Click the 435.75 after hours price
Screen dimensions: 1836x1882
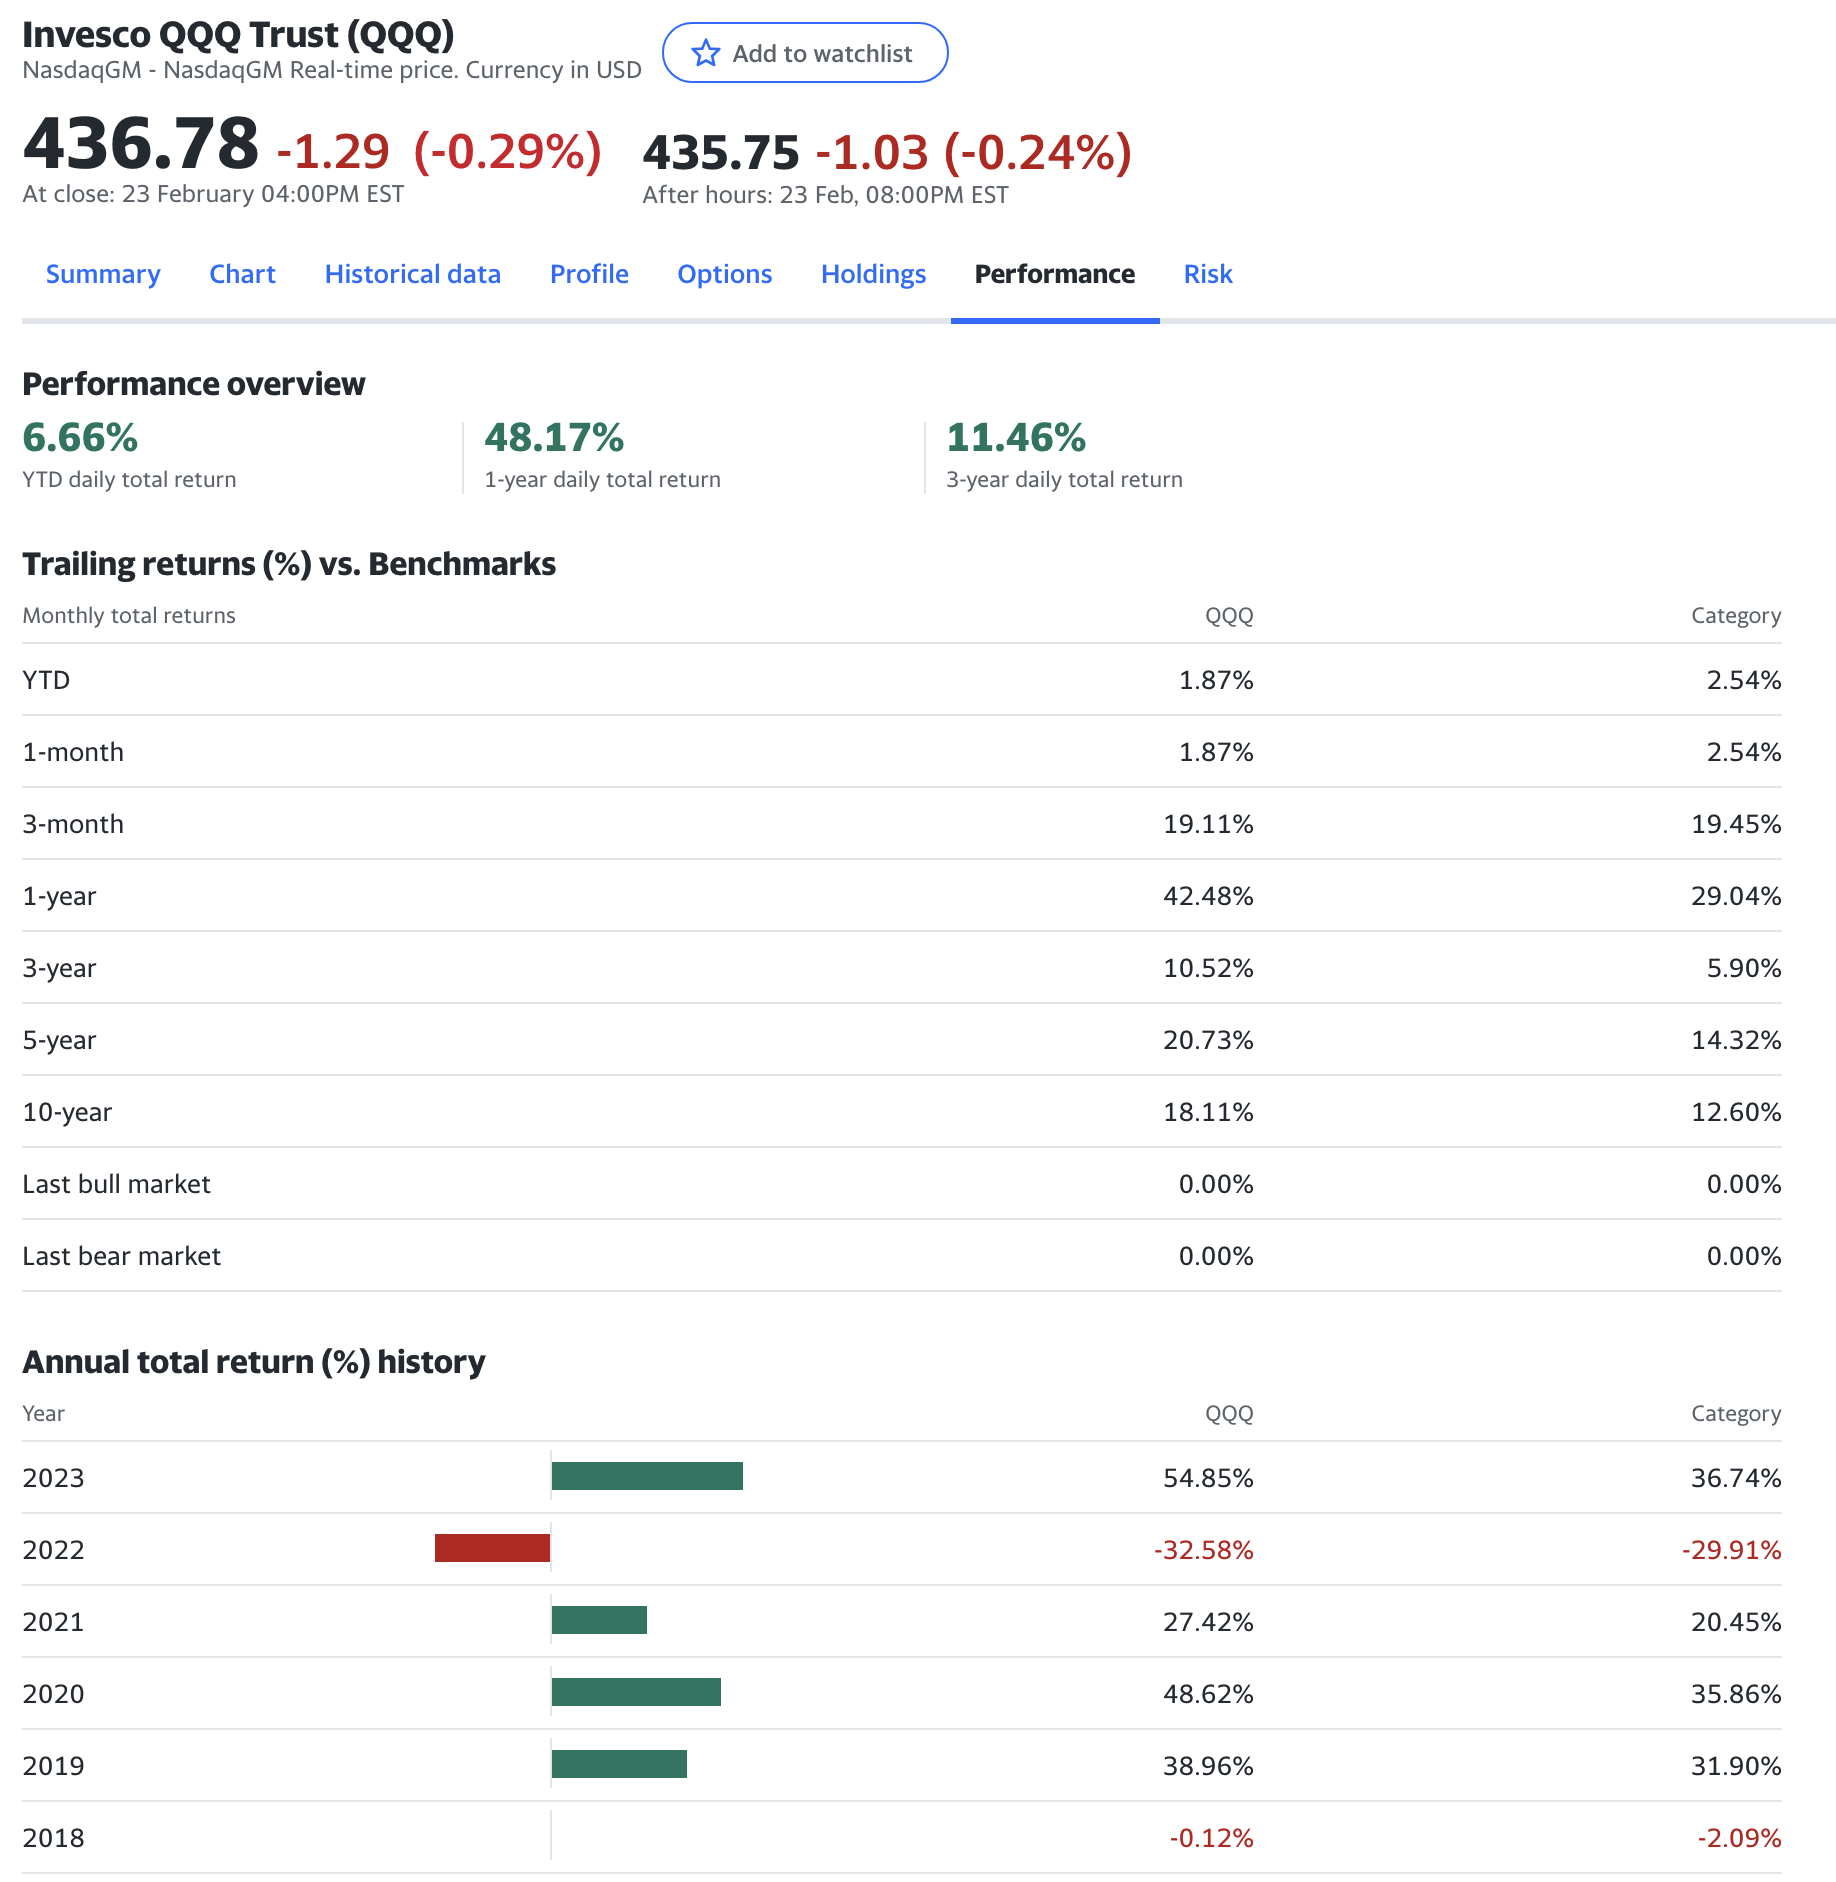coord(721,153)
